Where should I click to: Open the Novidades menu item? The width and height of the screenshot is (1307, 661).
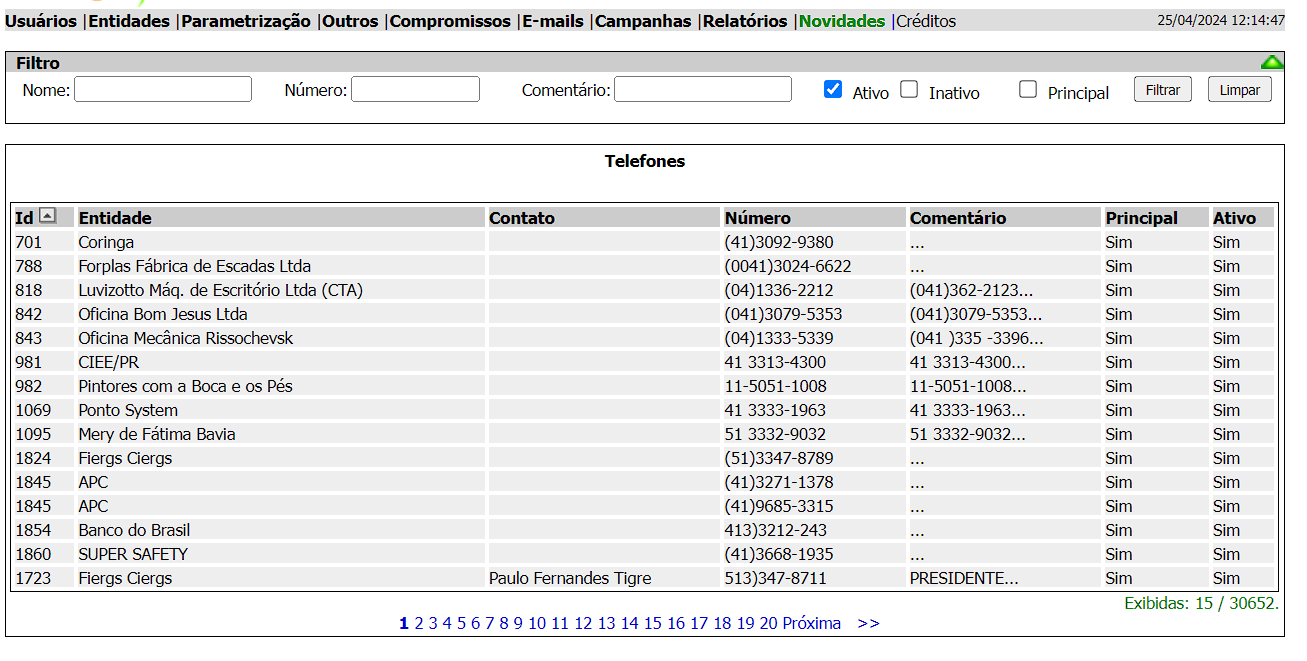pyautogui.click(x=841, y=21)
